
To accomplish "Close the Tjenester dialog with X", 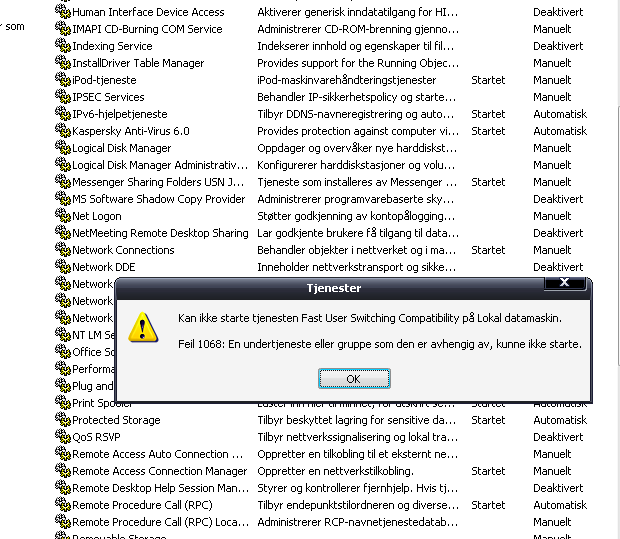I will pyautogui.click(x=564, y=282).
